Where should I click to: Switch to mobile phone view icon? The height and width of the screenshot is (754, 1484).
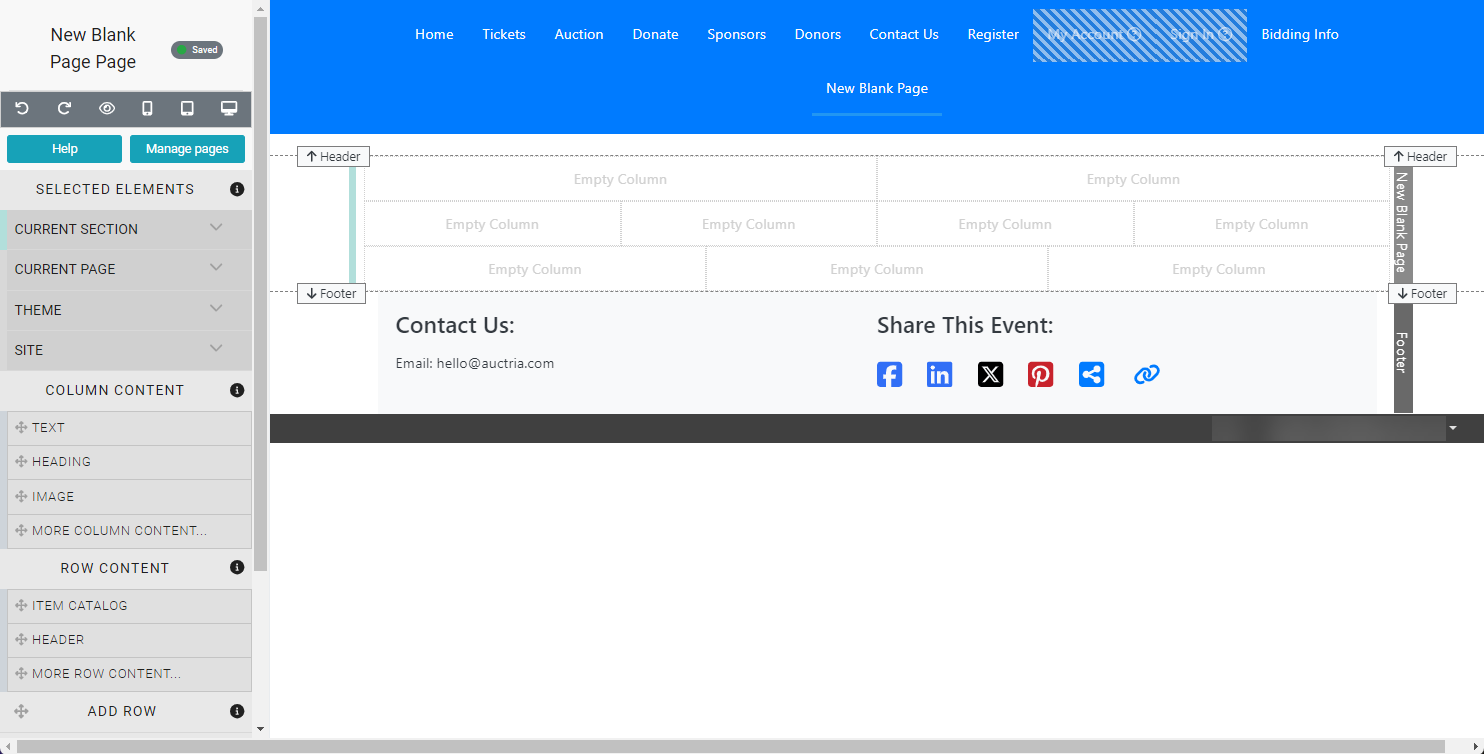point(147,108)
